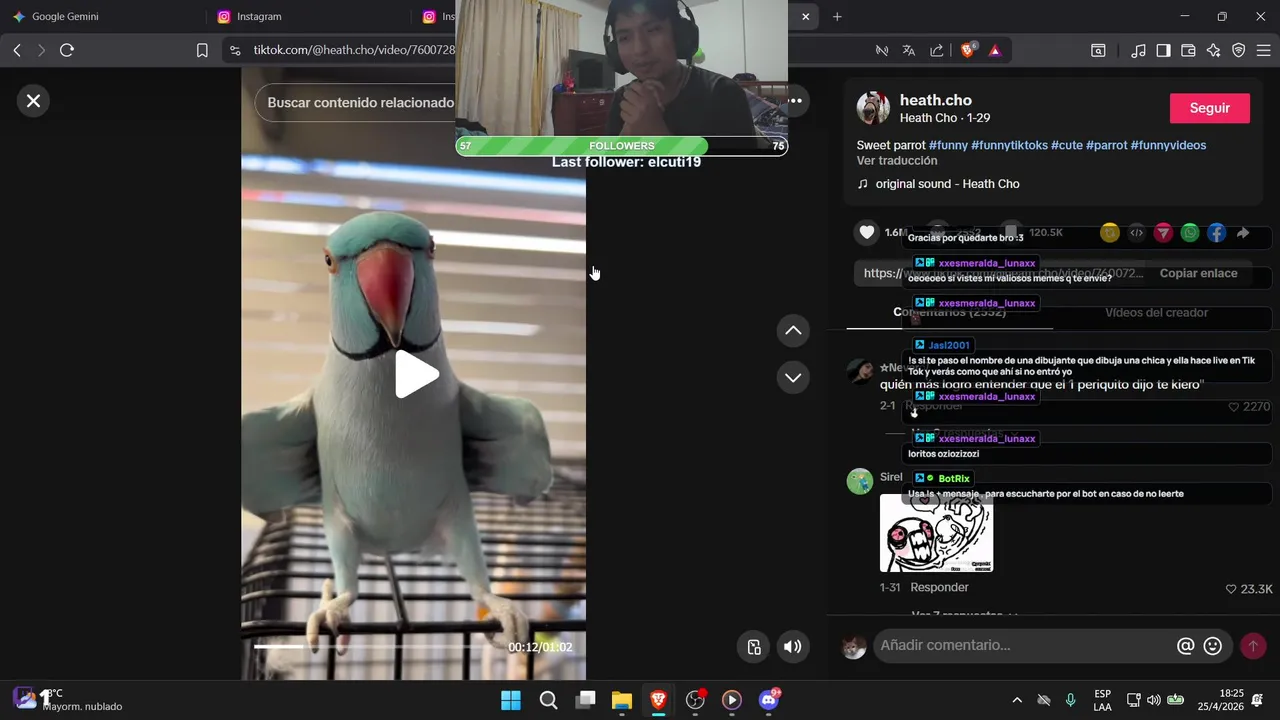Reload the page

point(67,50)
